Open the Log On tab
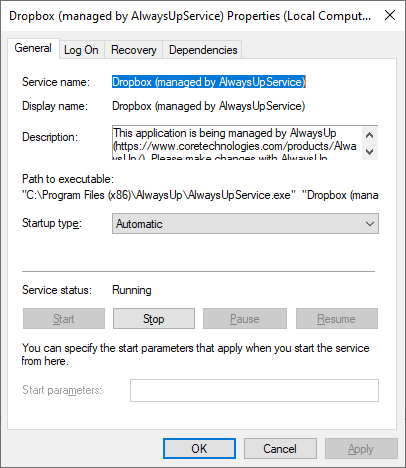Viewport: 406px width, 468px height. click(81, 50)
